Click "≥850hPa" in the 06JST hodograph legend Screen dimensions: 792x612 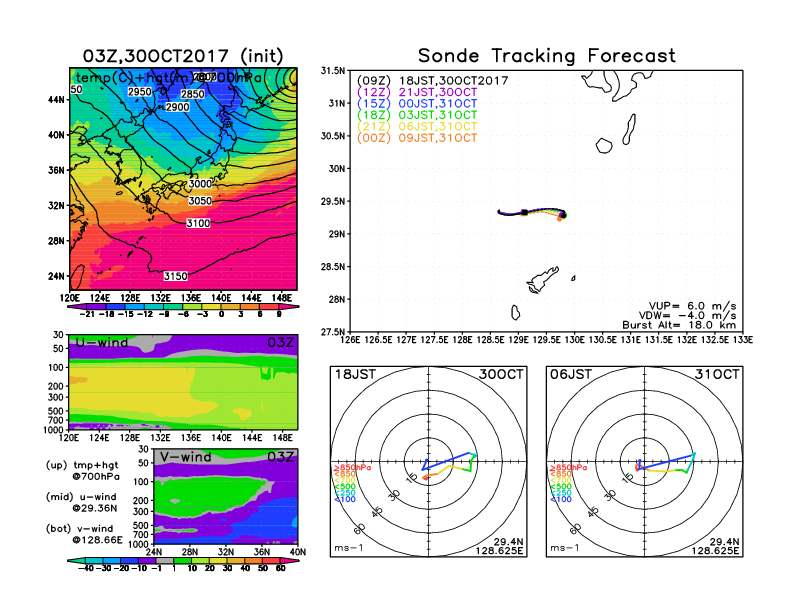point(568,468)
